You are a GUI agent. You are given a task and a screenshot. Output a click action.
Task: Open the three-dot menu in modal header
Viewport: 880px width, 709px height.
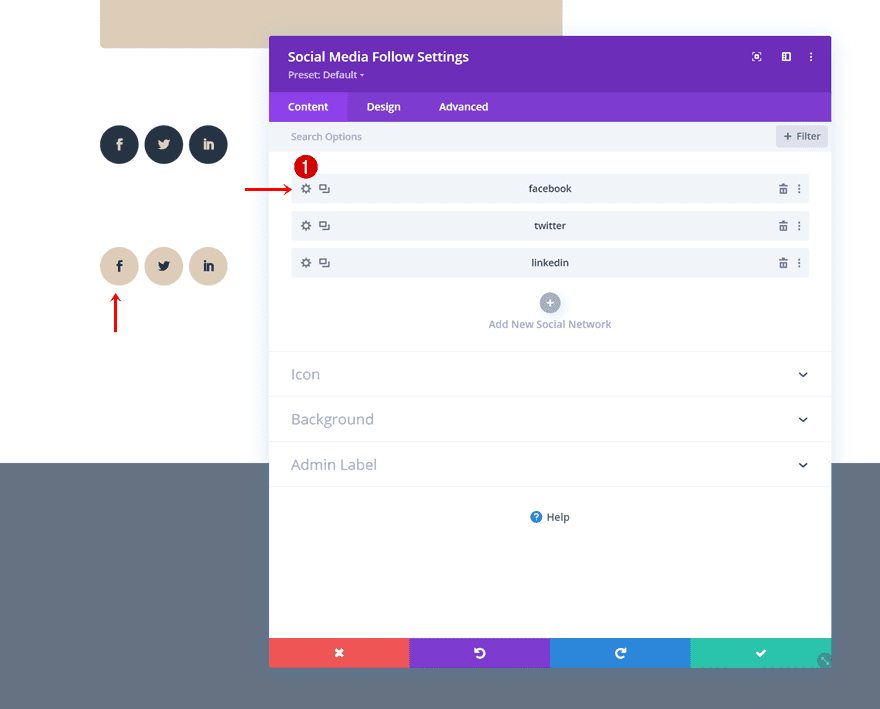point(811,56)
